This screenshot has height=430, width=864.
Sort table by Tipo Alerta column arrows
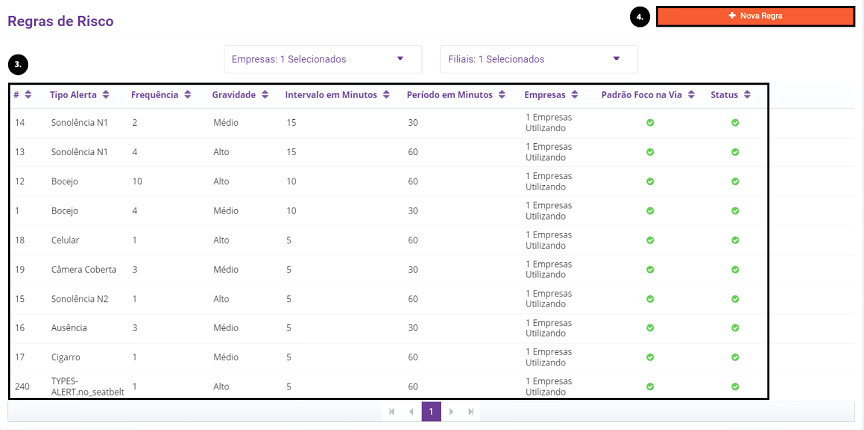click(x=106, y=95)
